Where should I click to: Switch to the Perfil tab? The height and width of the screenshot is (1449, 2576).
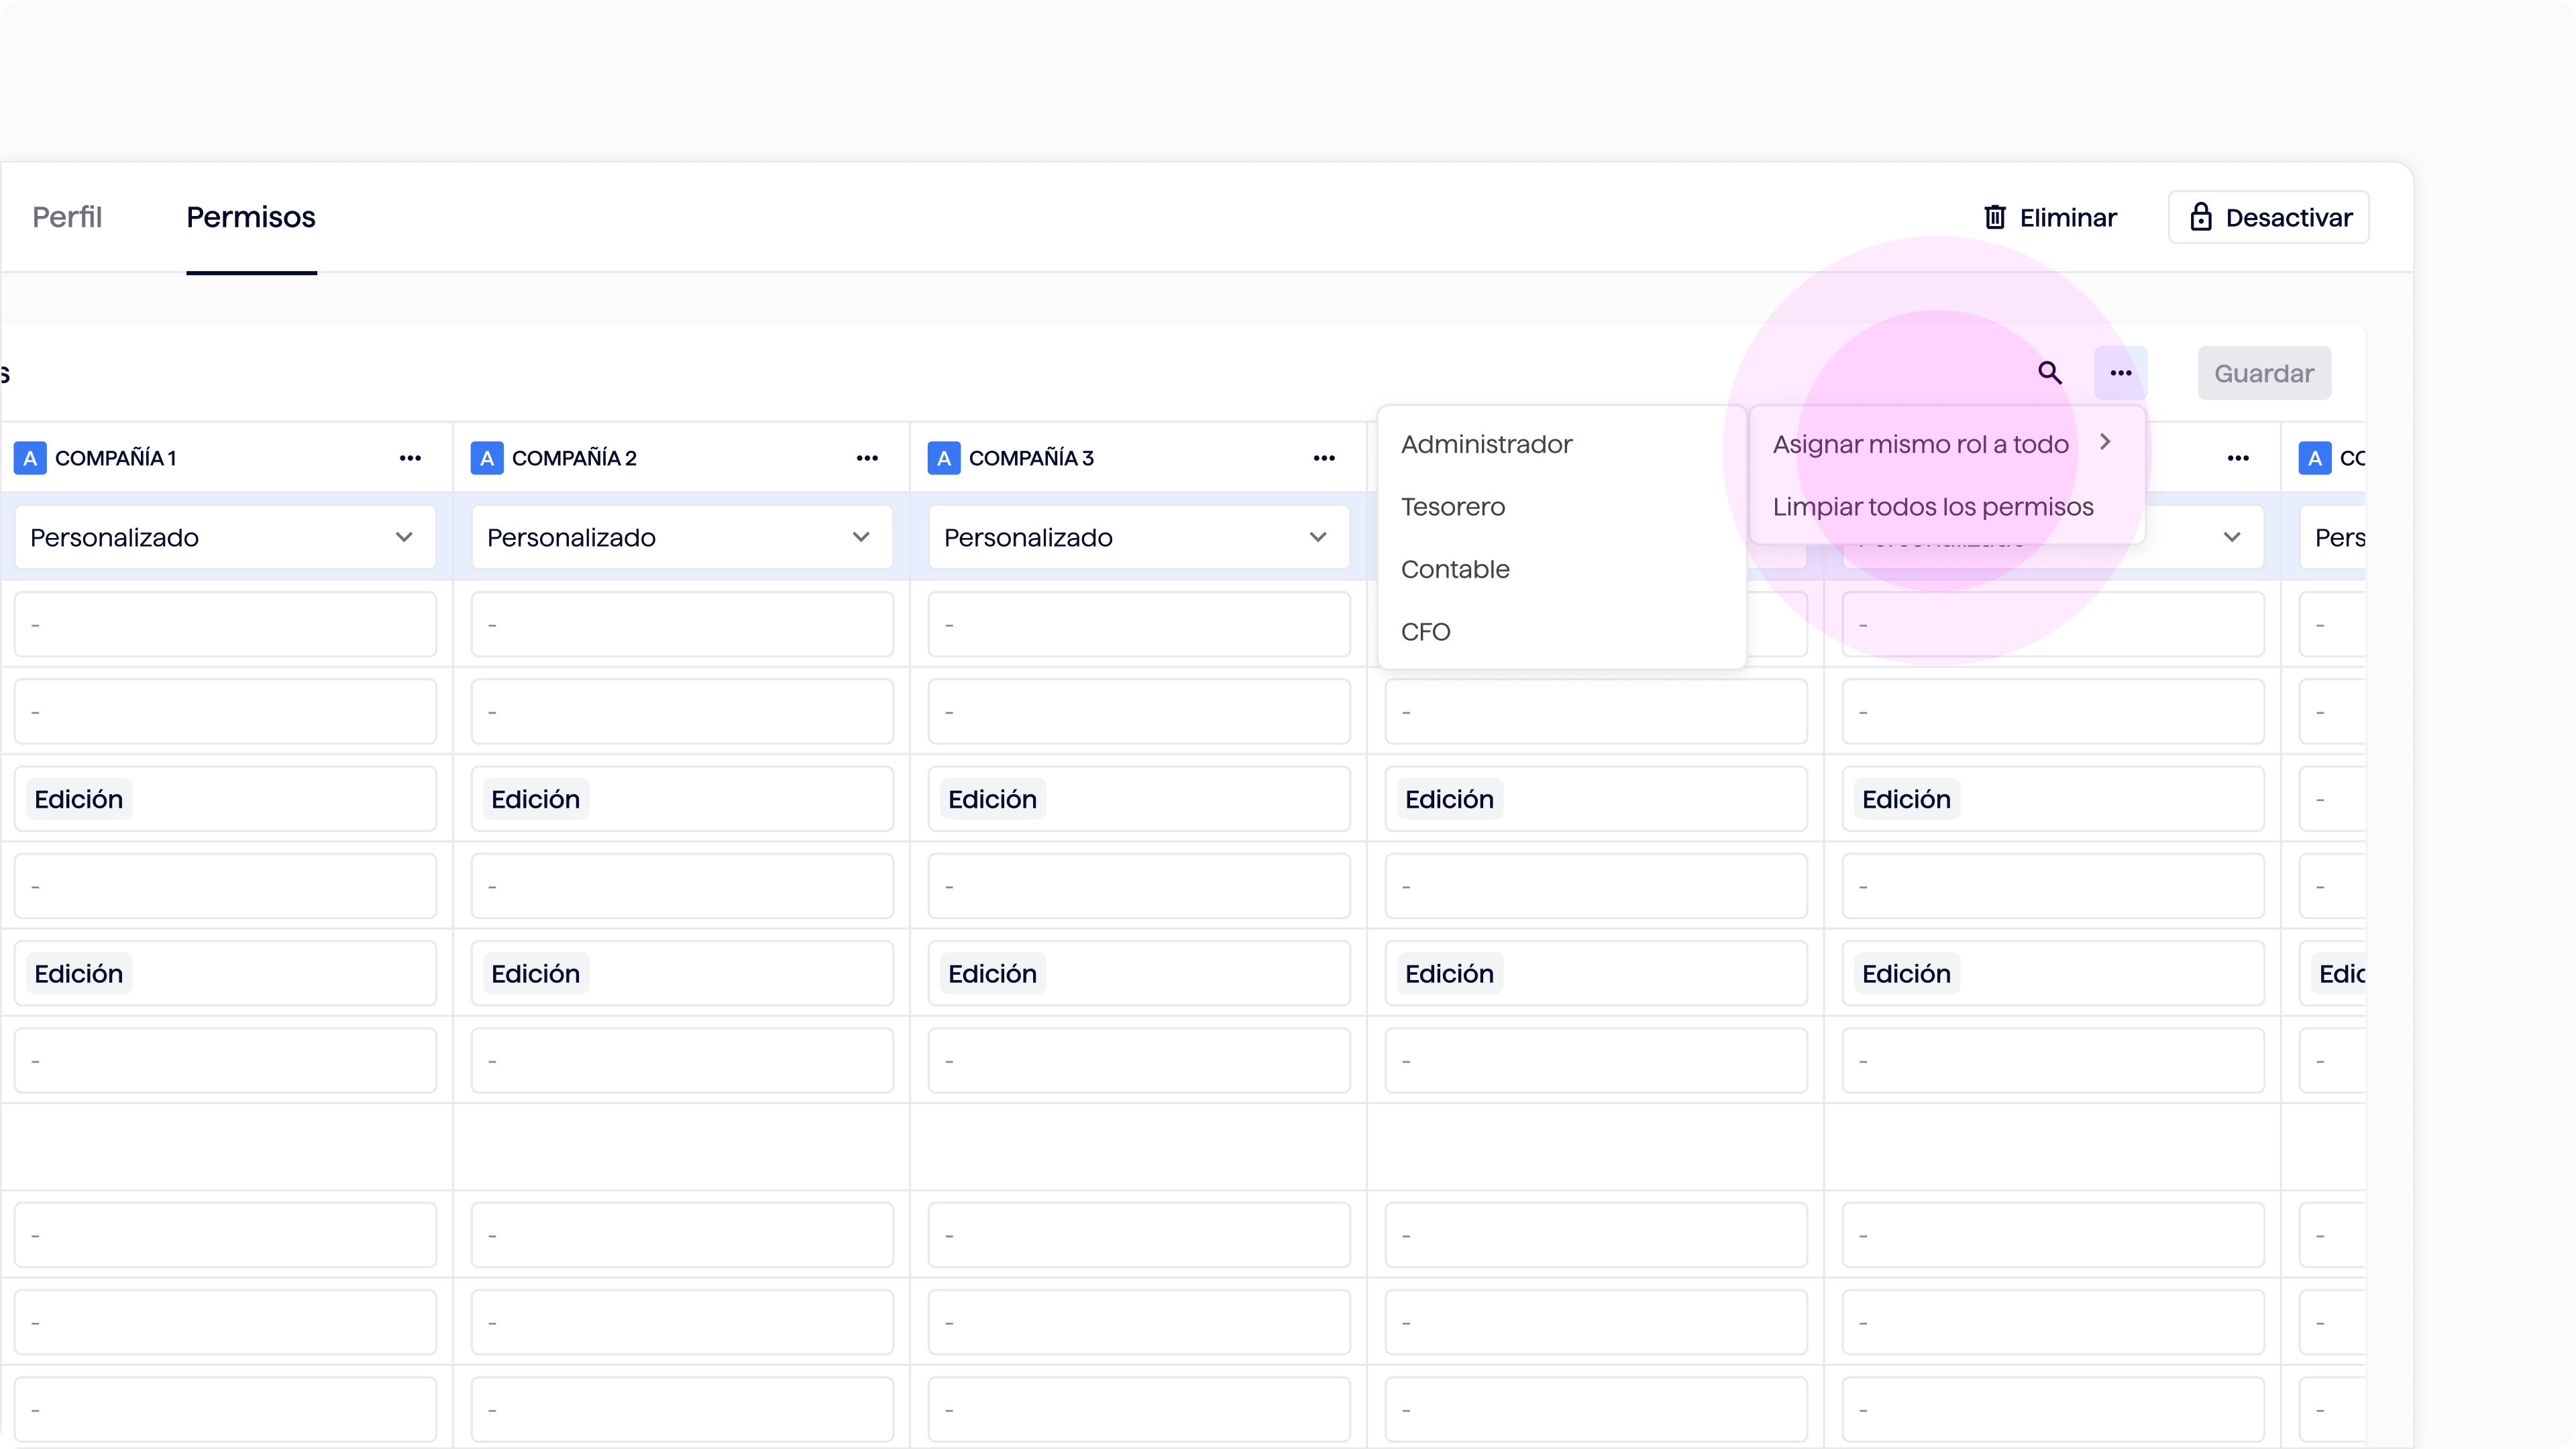pos(67,217)
